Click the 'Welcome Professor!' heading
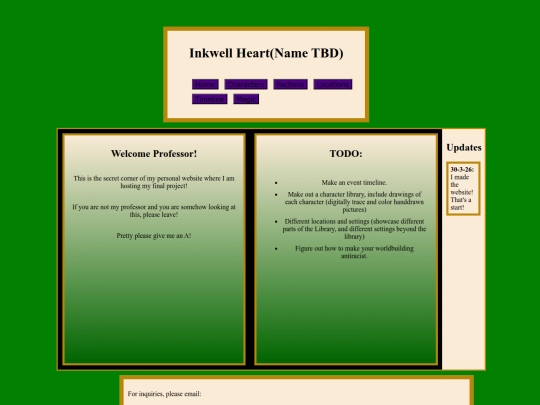Image resolution: width=540 pixels, height=405 pixels. (154, 154)
